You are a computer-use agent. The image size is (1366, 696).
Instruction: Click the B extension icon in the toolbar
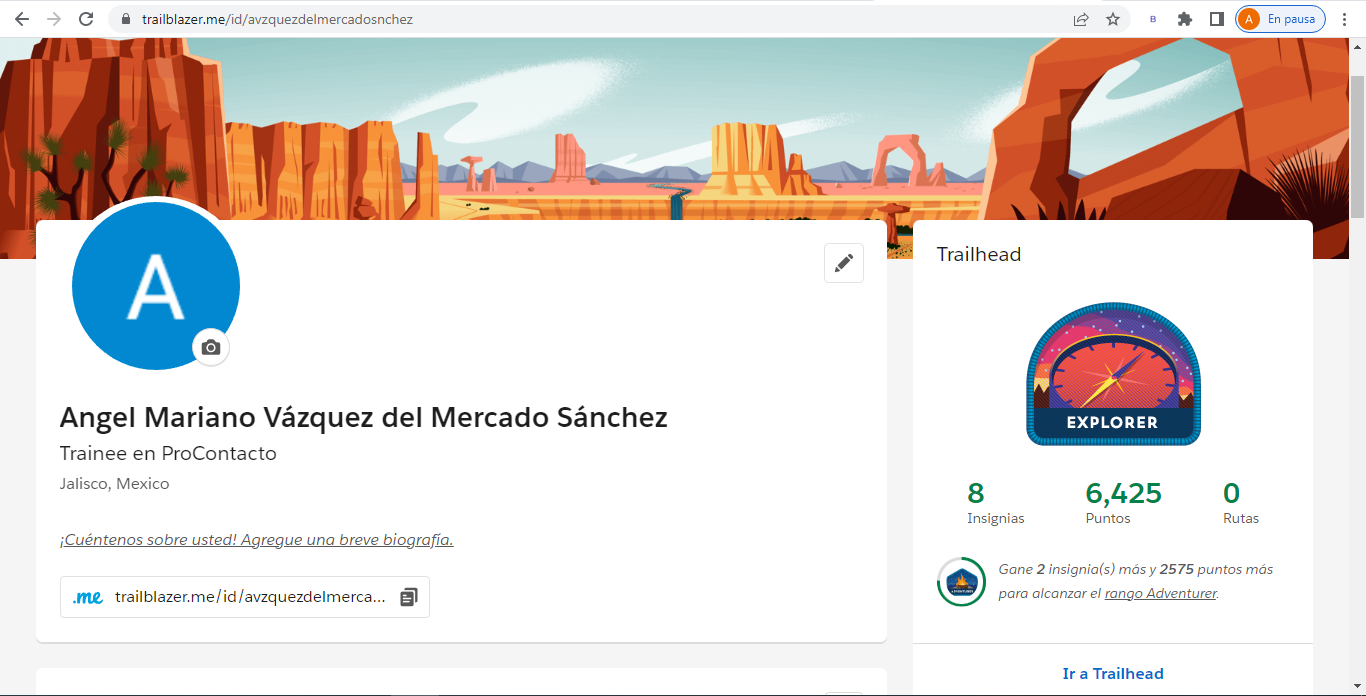(x=1151, y=18)
